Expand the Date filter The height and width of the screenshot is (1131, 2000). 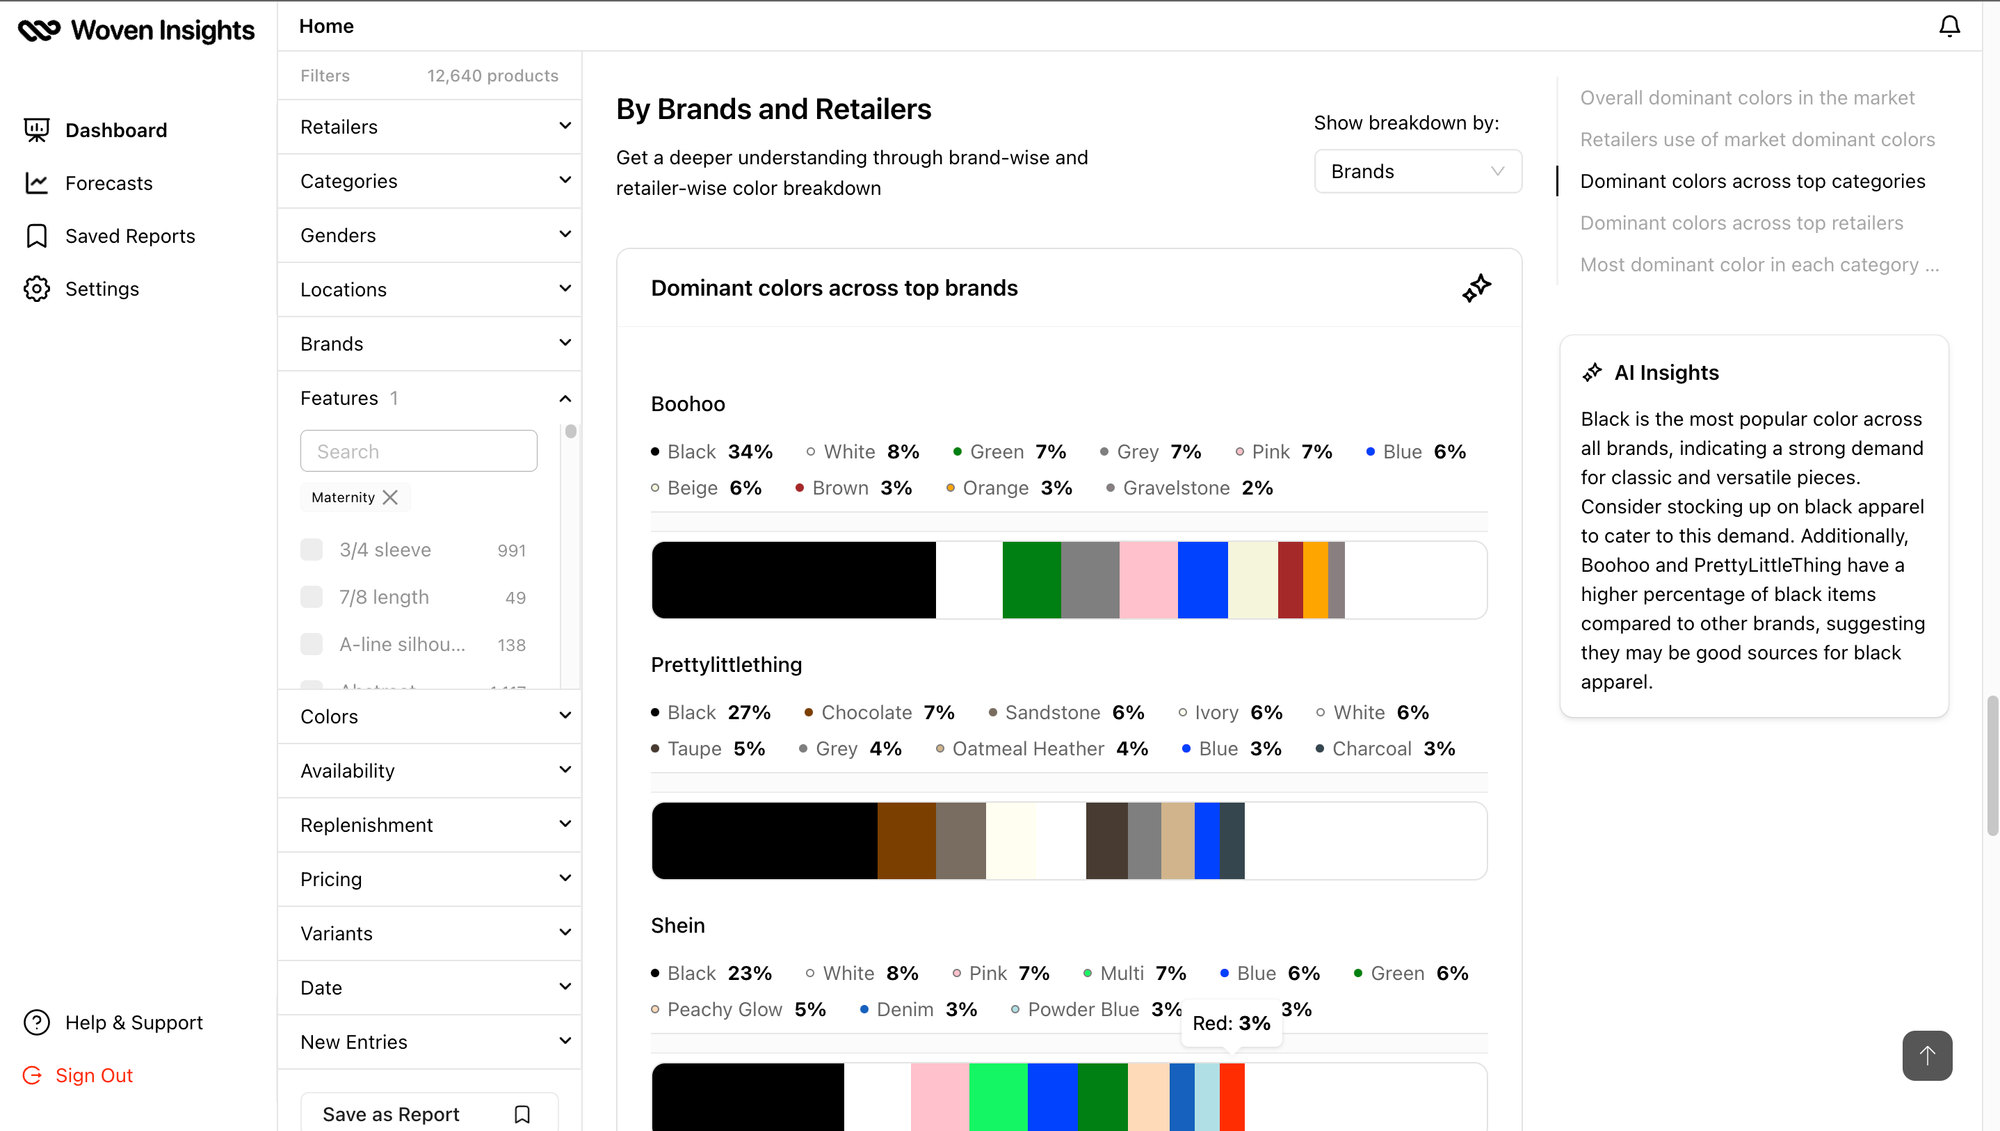click(x=430, y=987)
